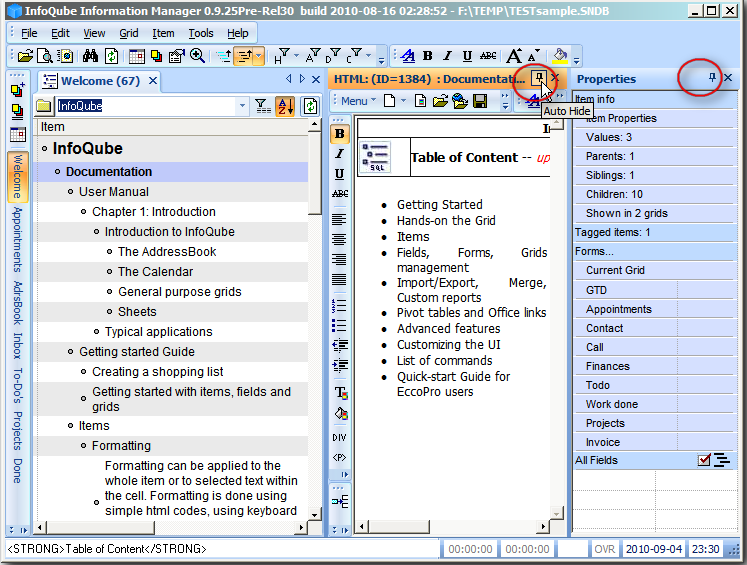Click the save floppy icon in HTML pane
This screenshot has width=747, height=565.
[480, 101]
